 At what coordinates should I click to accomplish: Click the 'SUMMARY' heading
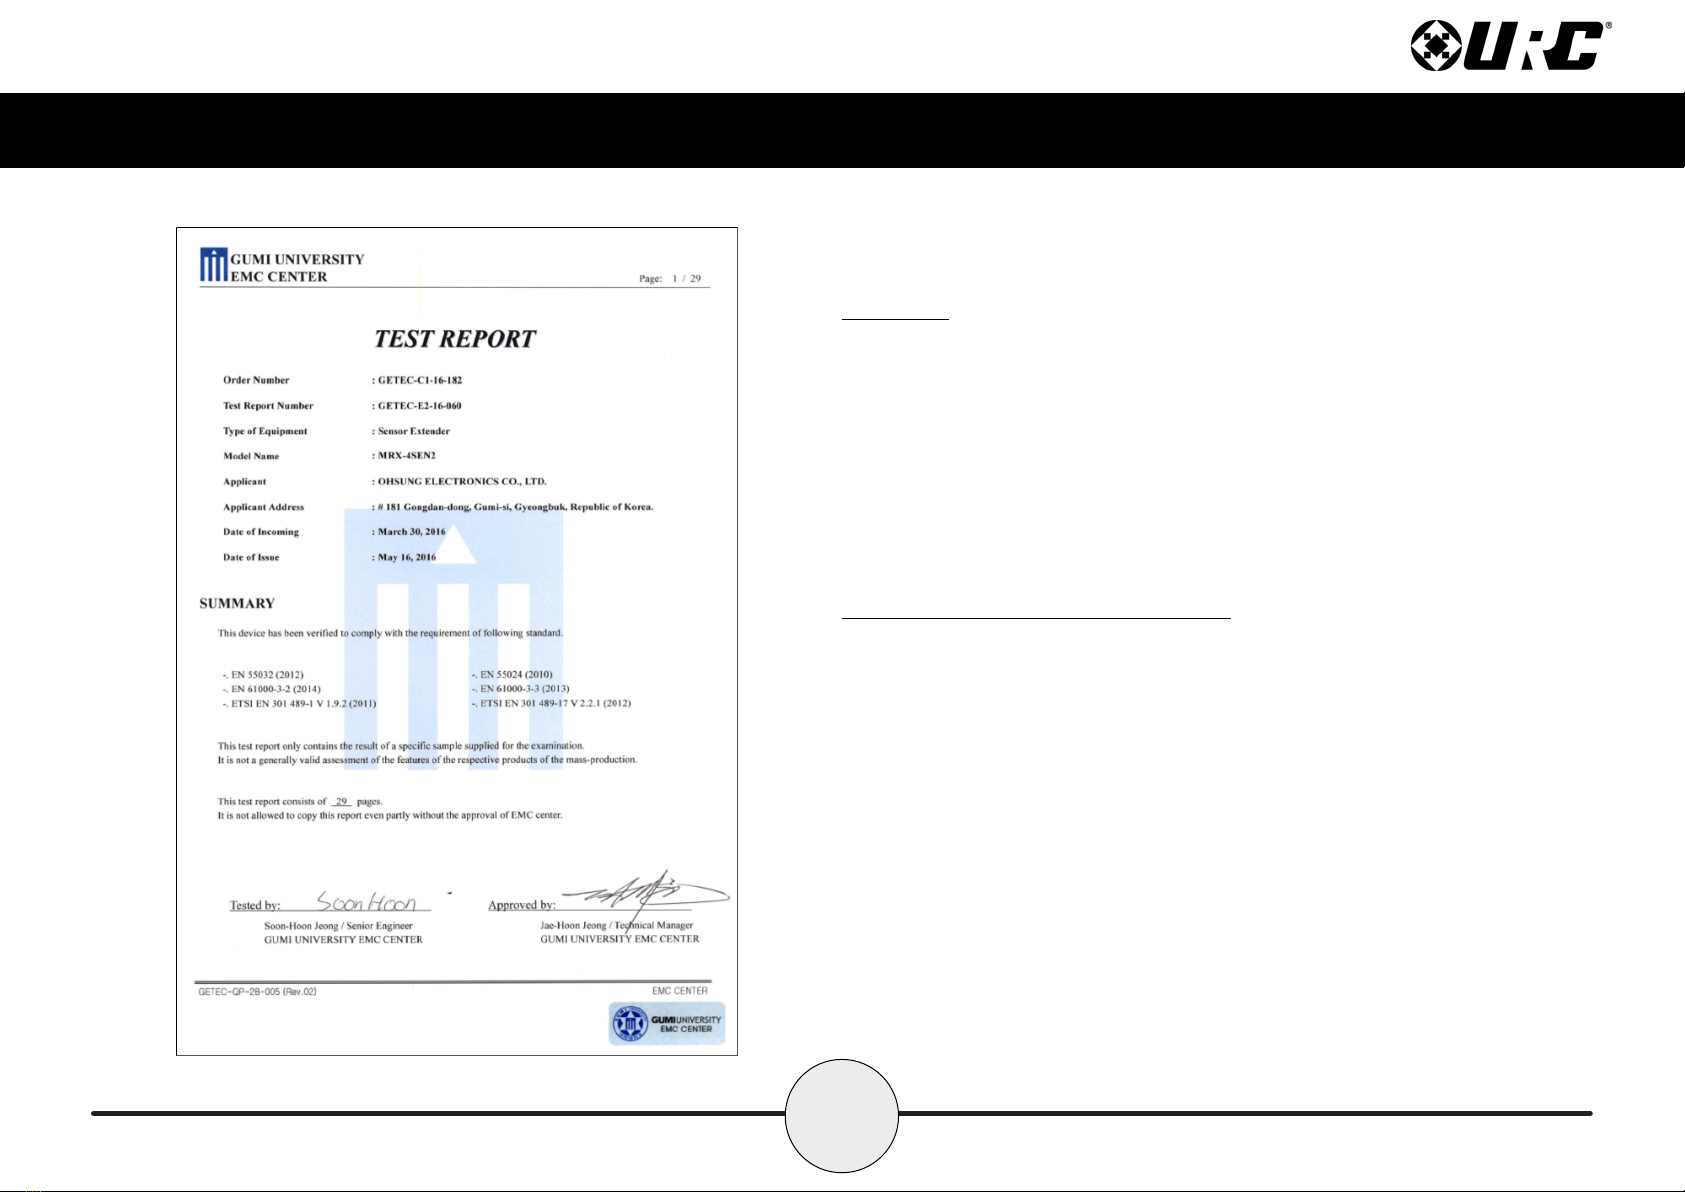tap(237, 604)
